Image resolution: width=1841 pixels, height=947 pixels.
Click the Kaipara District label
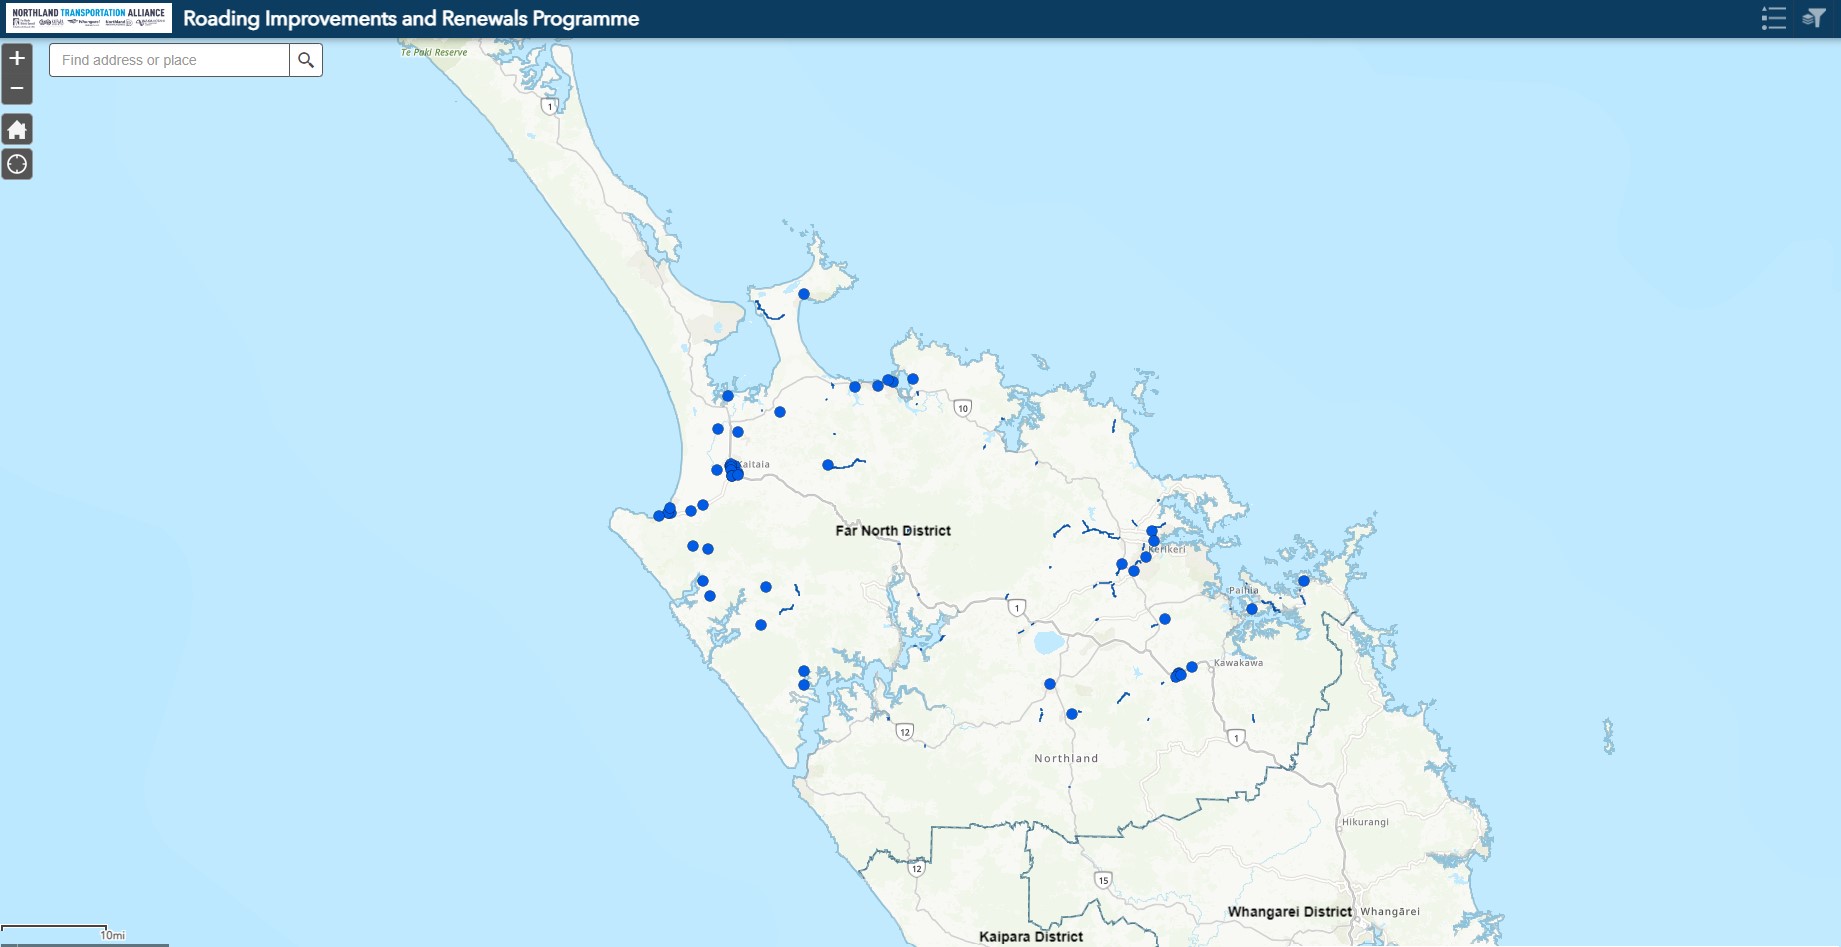(x=1031, y=937)
